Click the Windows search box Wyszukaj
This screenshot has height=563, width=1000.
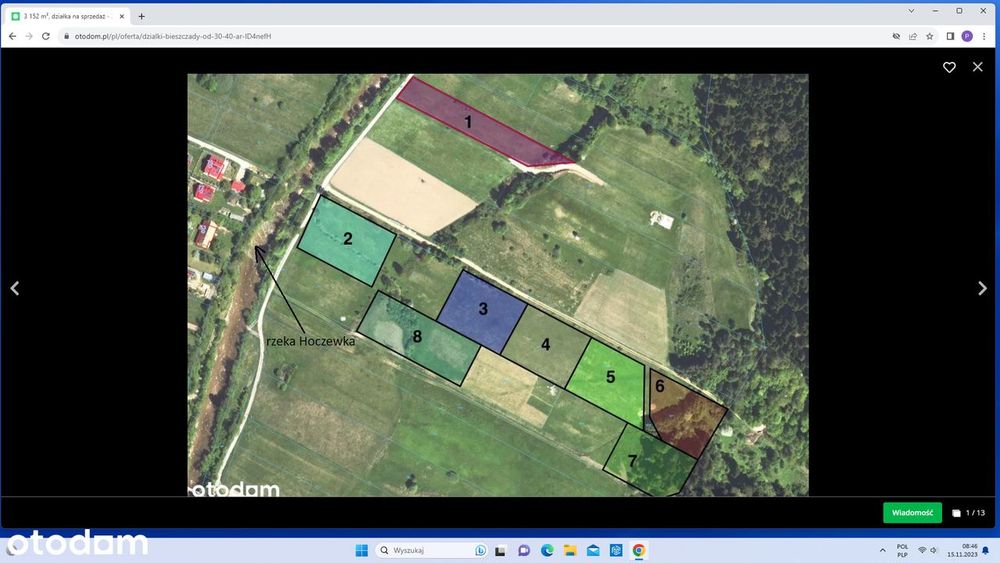[x=431, y=550]
